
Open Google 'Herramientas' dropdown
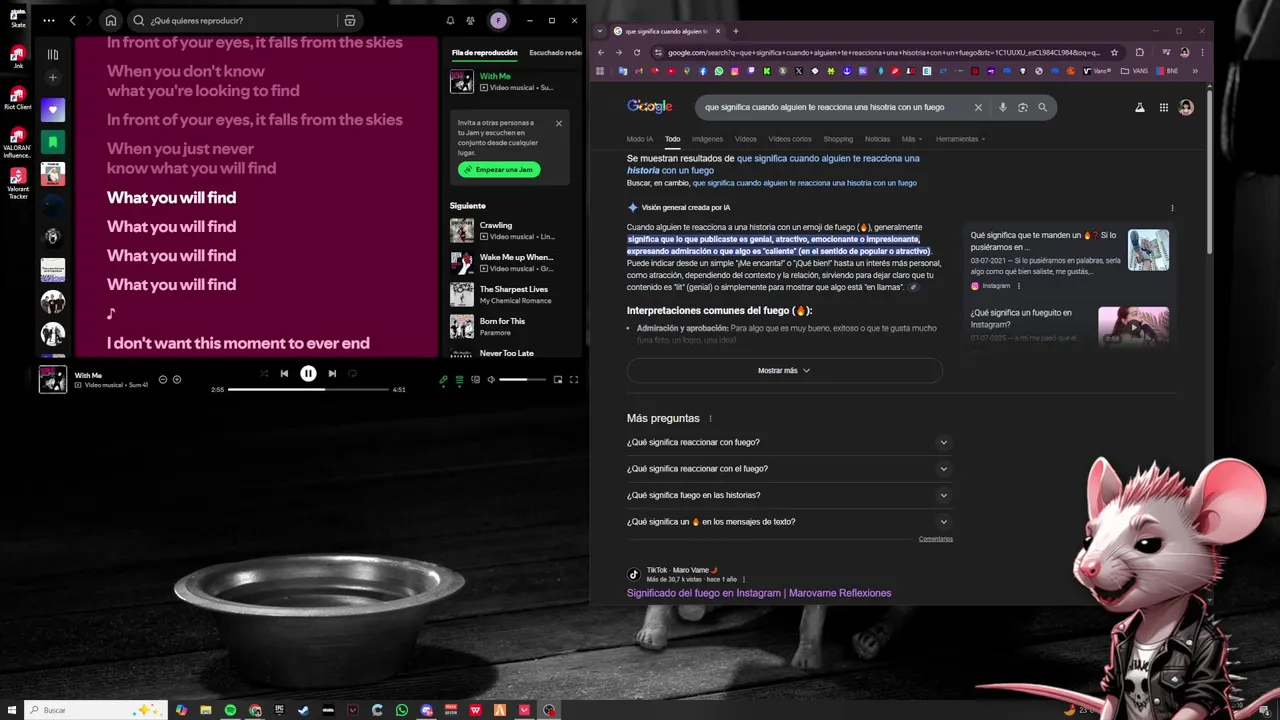[960, 139]
